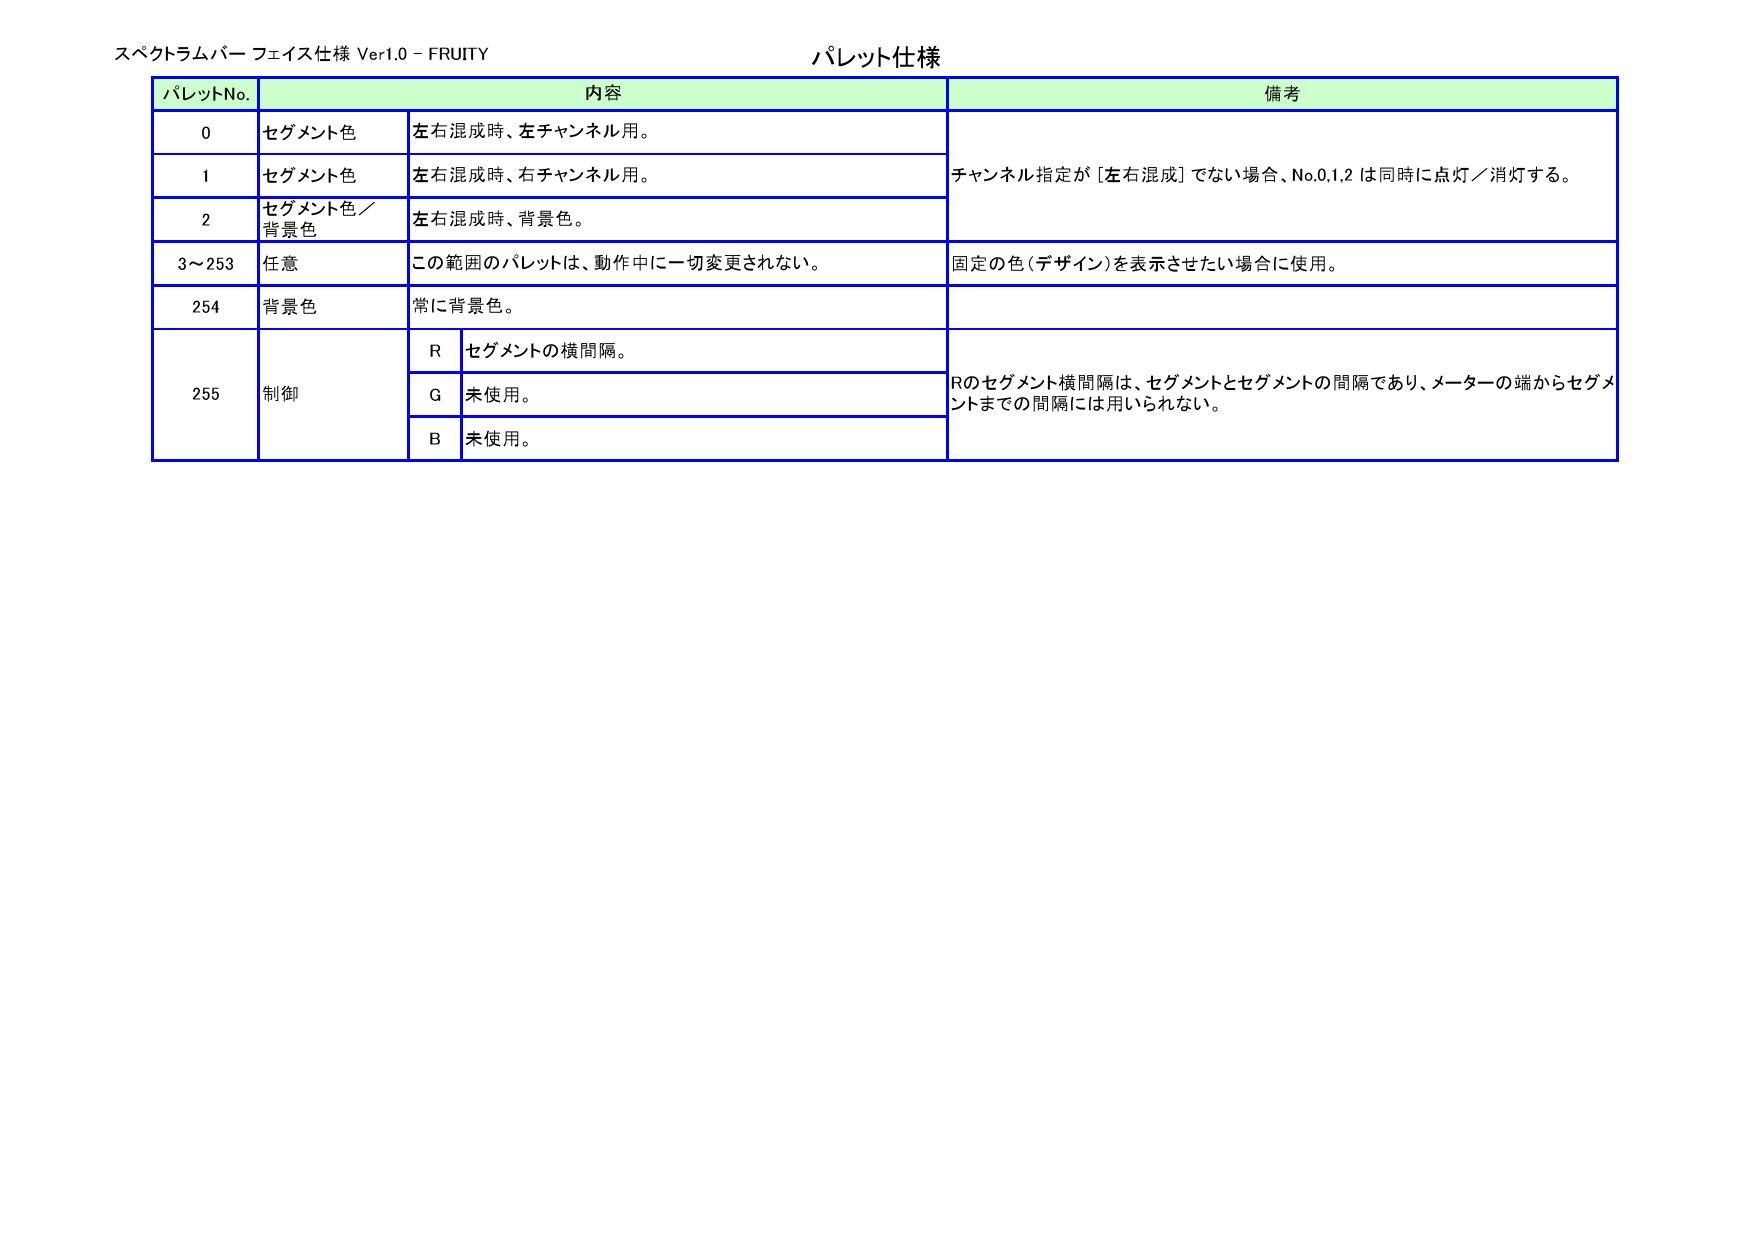Click the パレットNo. column header
The width and height of the screenshot is (1754, 1240).
point(206,94)
